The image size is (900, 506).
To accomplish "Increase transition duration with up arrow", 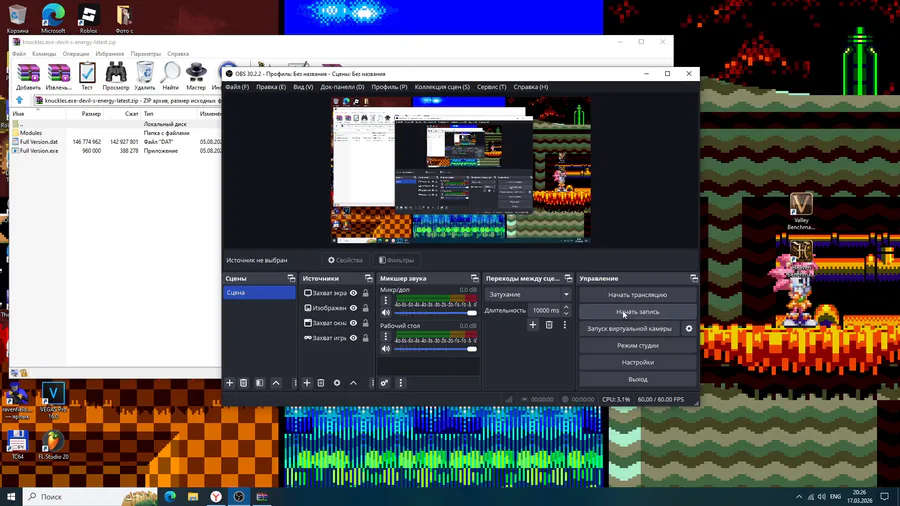I will point(566,308).
